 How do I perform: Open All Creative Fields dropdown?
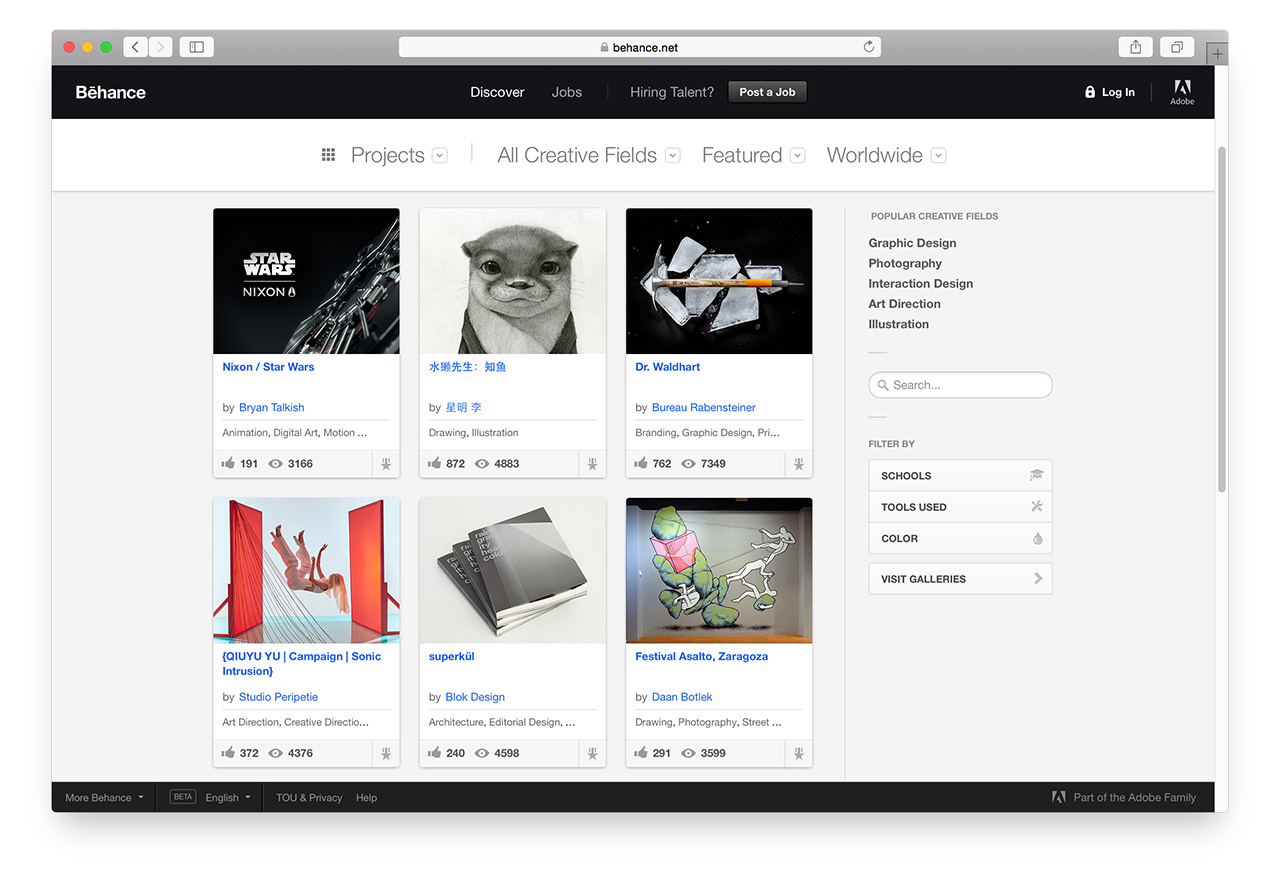click(x=588, y=155)
